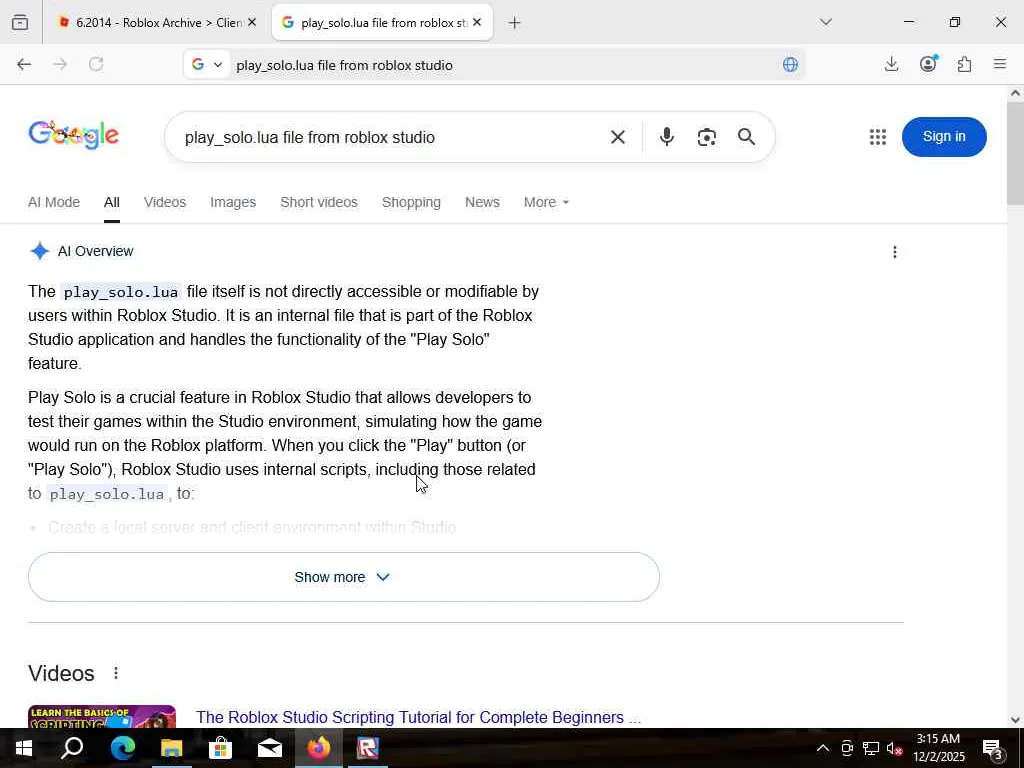
Task: Open Firefox View tab list icon
Action: click(x=20, y=22)
